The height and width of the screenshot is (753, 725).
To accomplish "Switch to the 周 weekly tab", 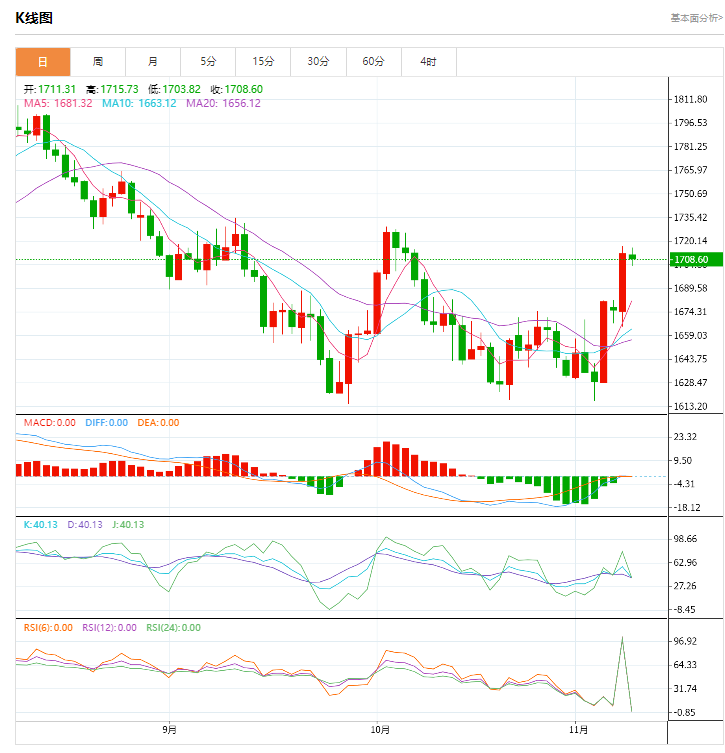I will [x=98, y=62].
